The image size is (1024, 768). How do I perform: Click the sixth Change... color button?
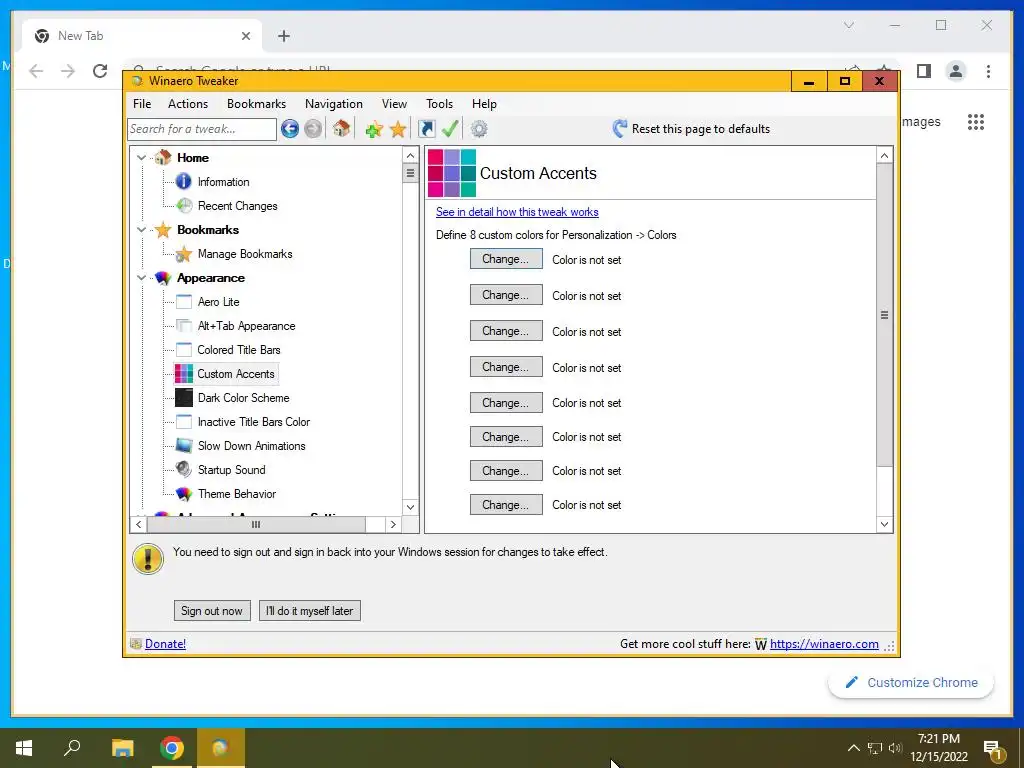click(506, 437)
